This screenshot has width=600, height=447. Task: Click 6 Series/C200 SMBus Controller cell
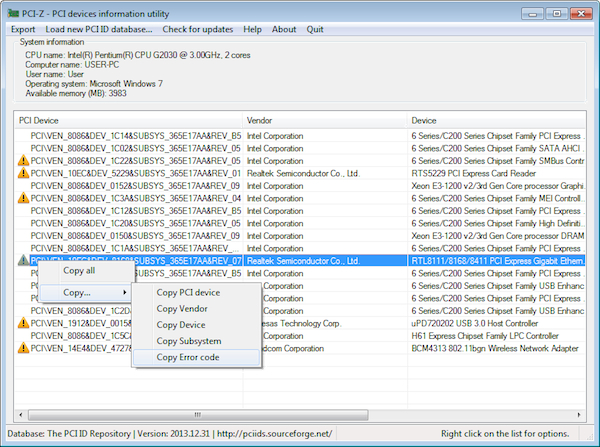pyautogui.click(x=498, y=161)
